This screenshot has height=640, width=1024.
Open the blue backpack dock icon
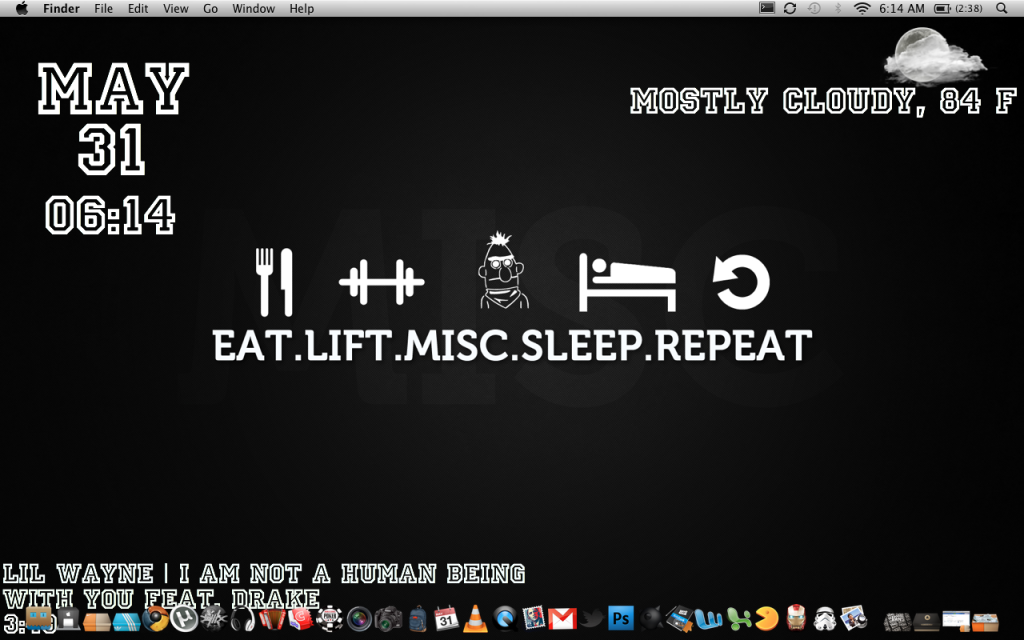coord(417,618)
